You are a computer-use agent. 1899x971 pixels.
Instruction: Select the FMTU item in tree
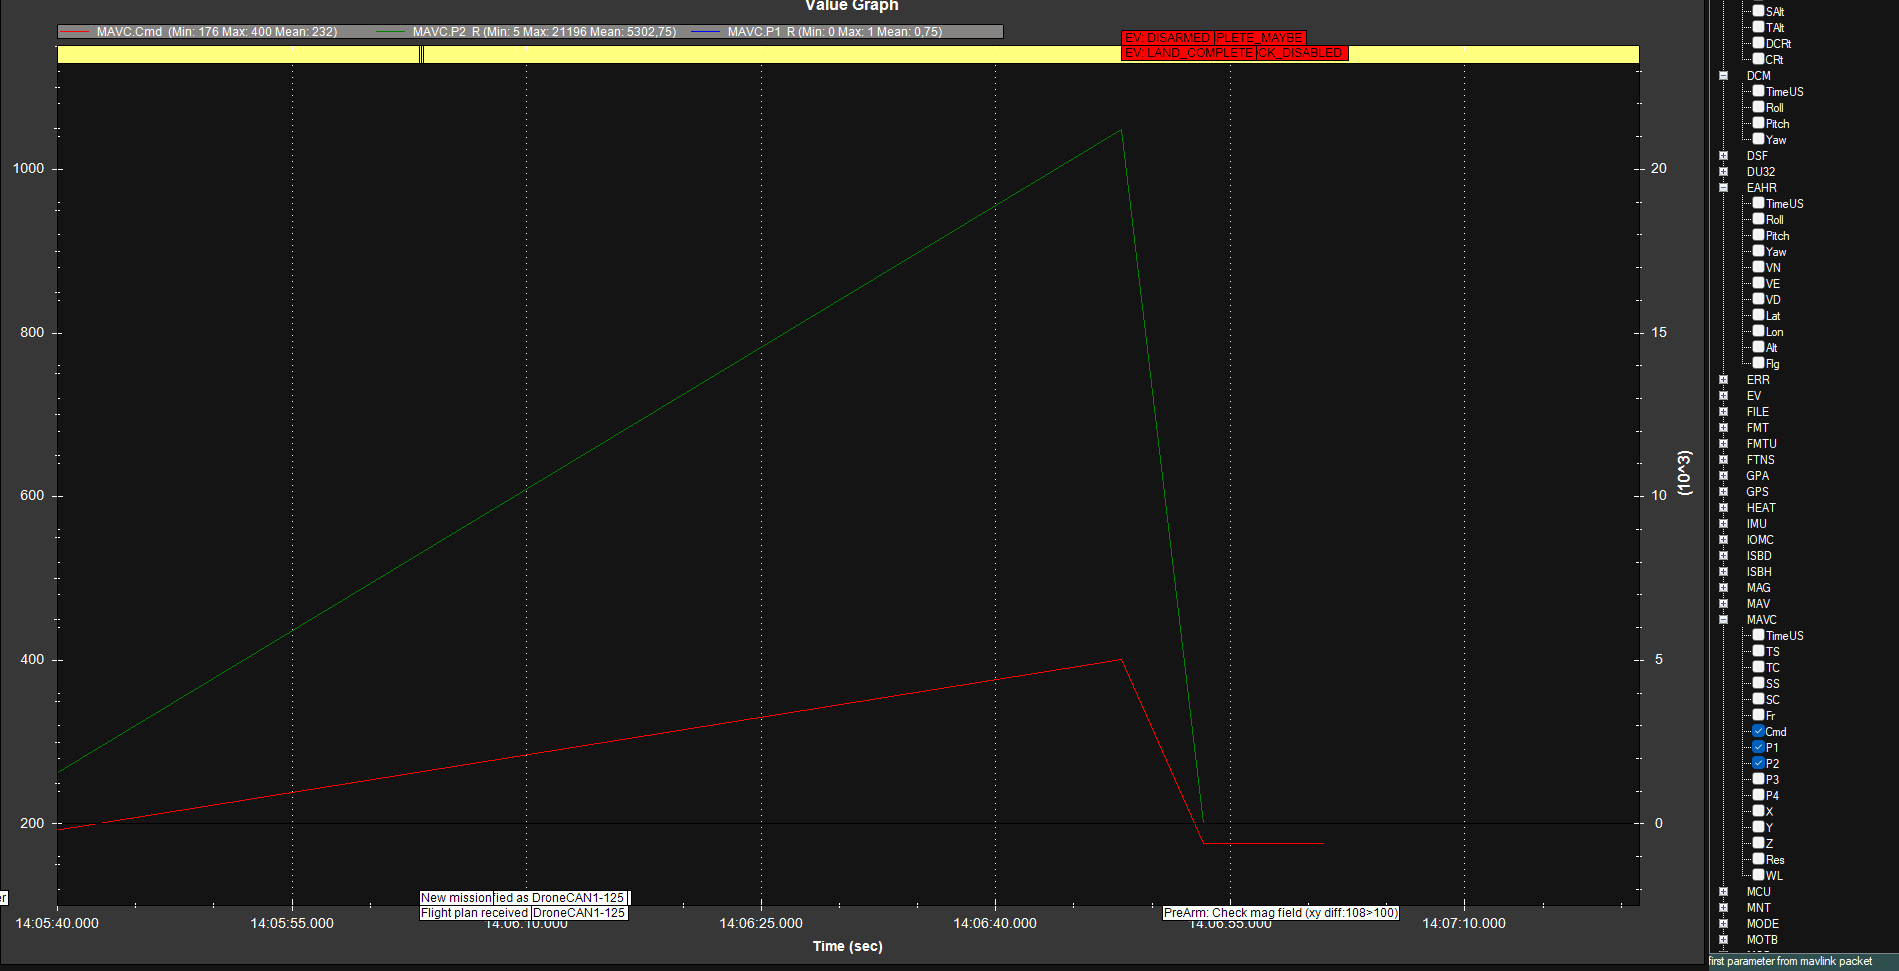(x=1761, y=444)
